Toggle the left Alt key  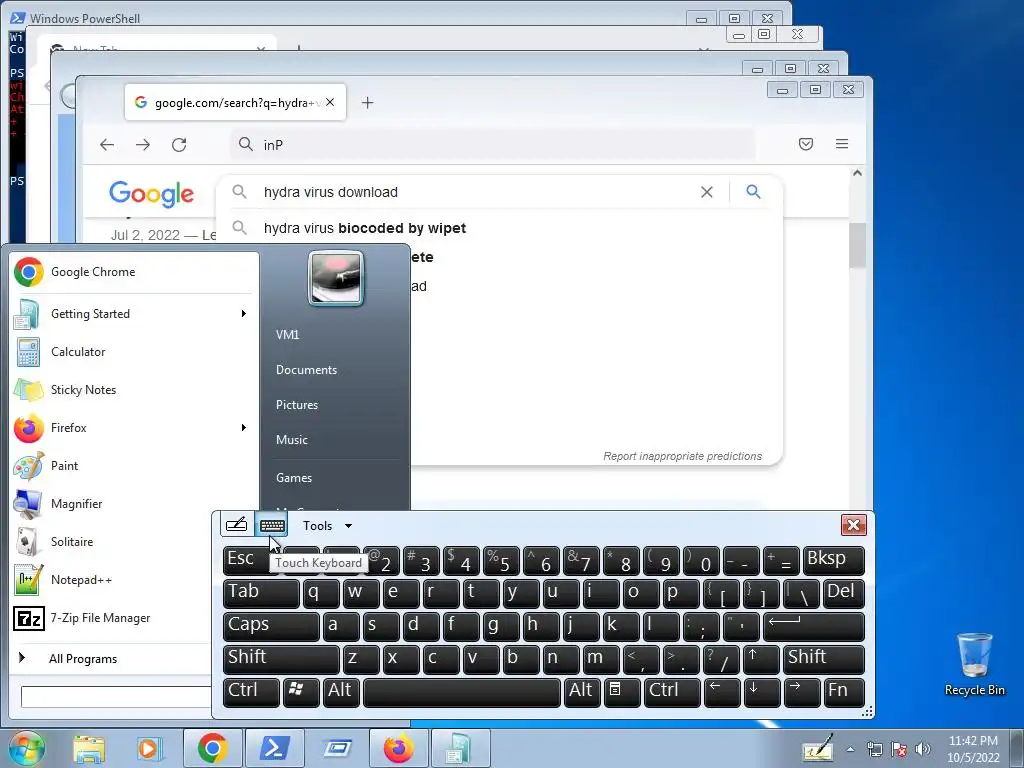click(340, 692)
